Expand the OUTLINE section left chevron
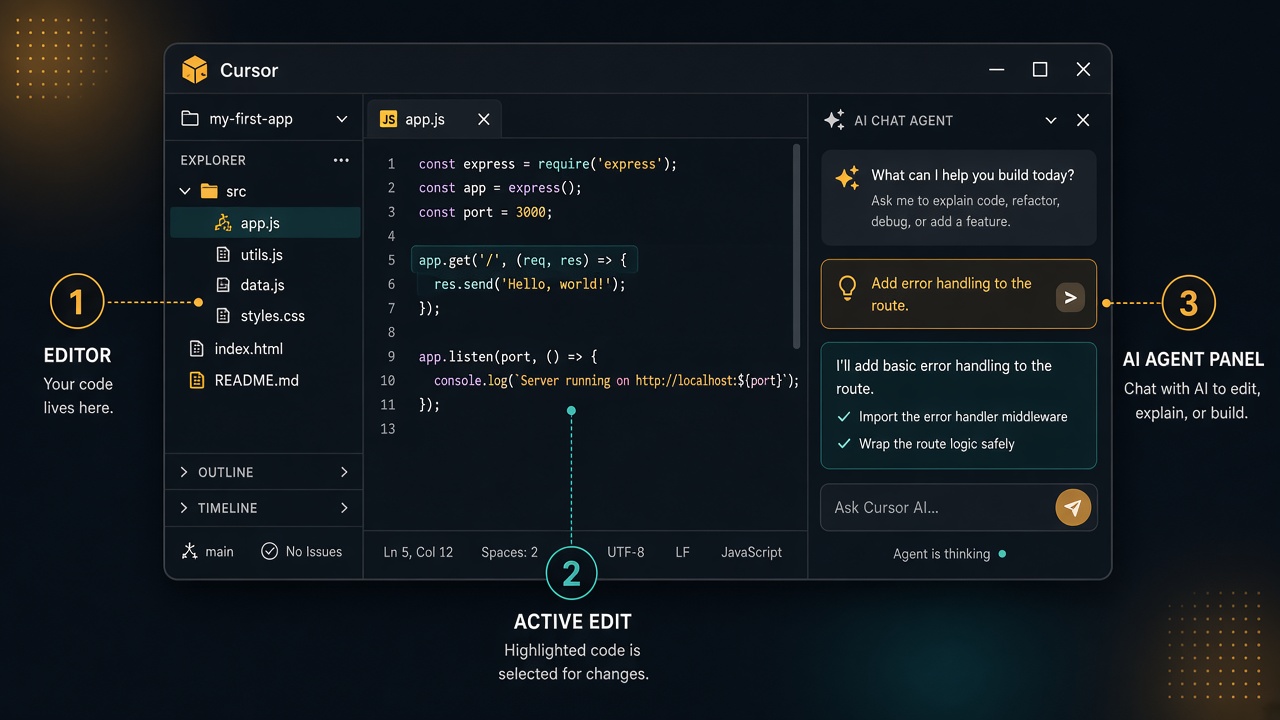The height and width of the screenshot is (720, 1280). 184,472
